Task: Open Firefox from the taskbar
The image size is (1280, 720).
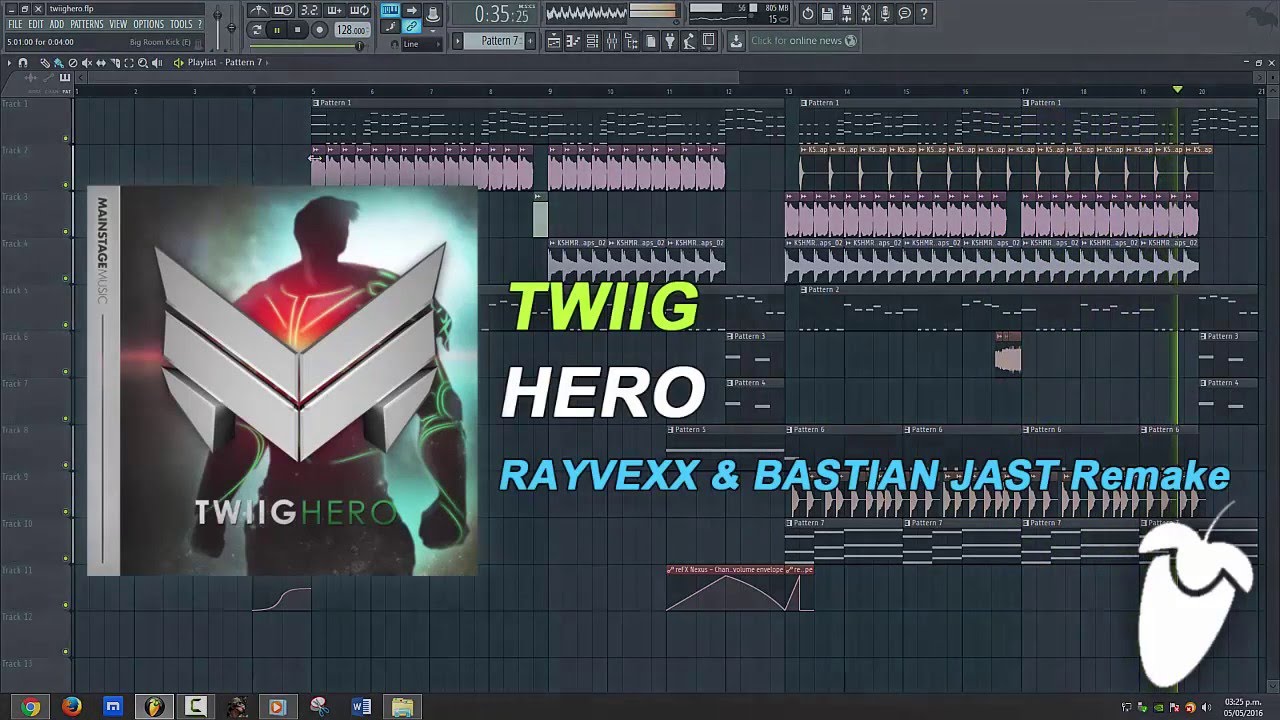Action: pyautogui.click(x=71, y=707)
